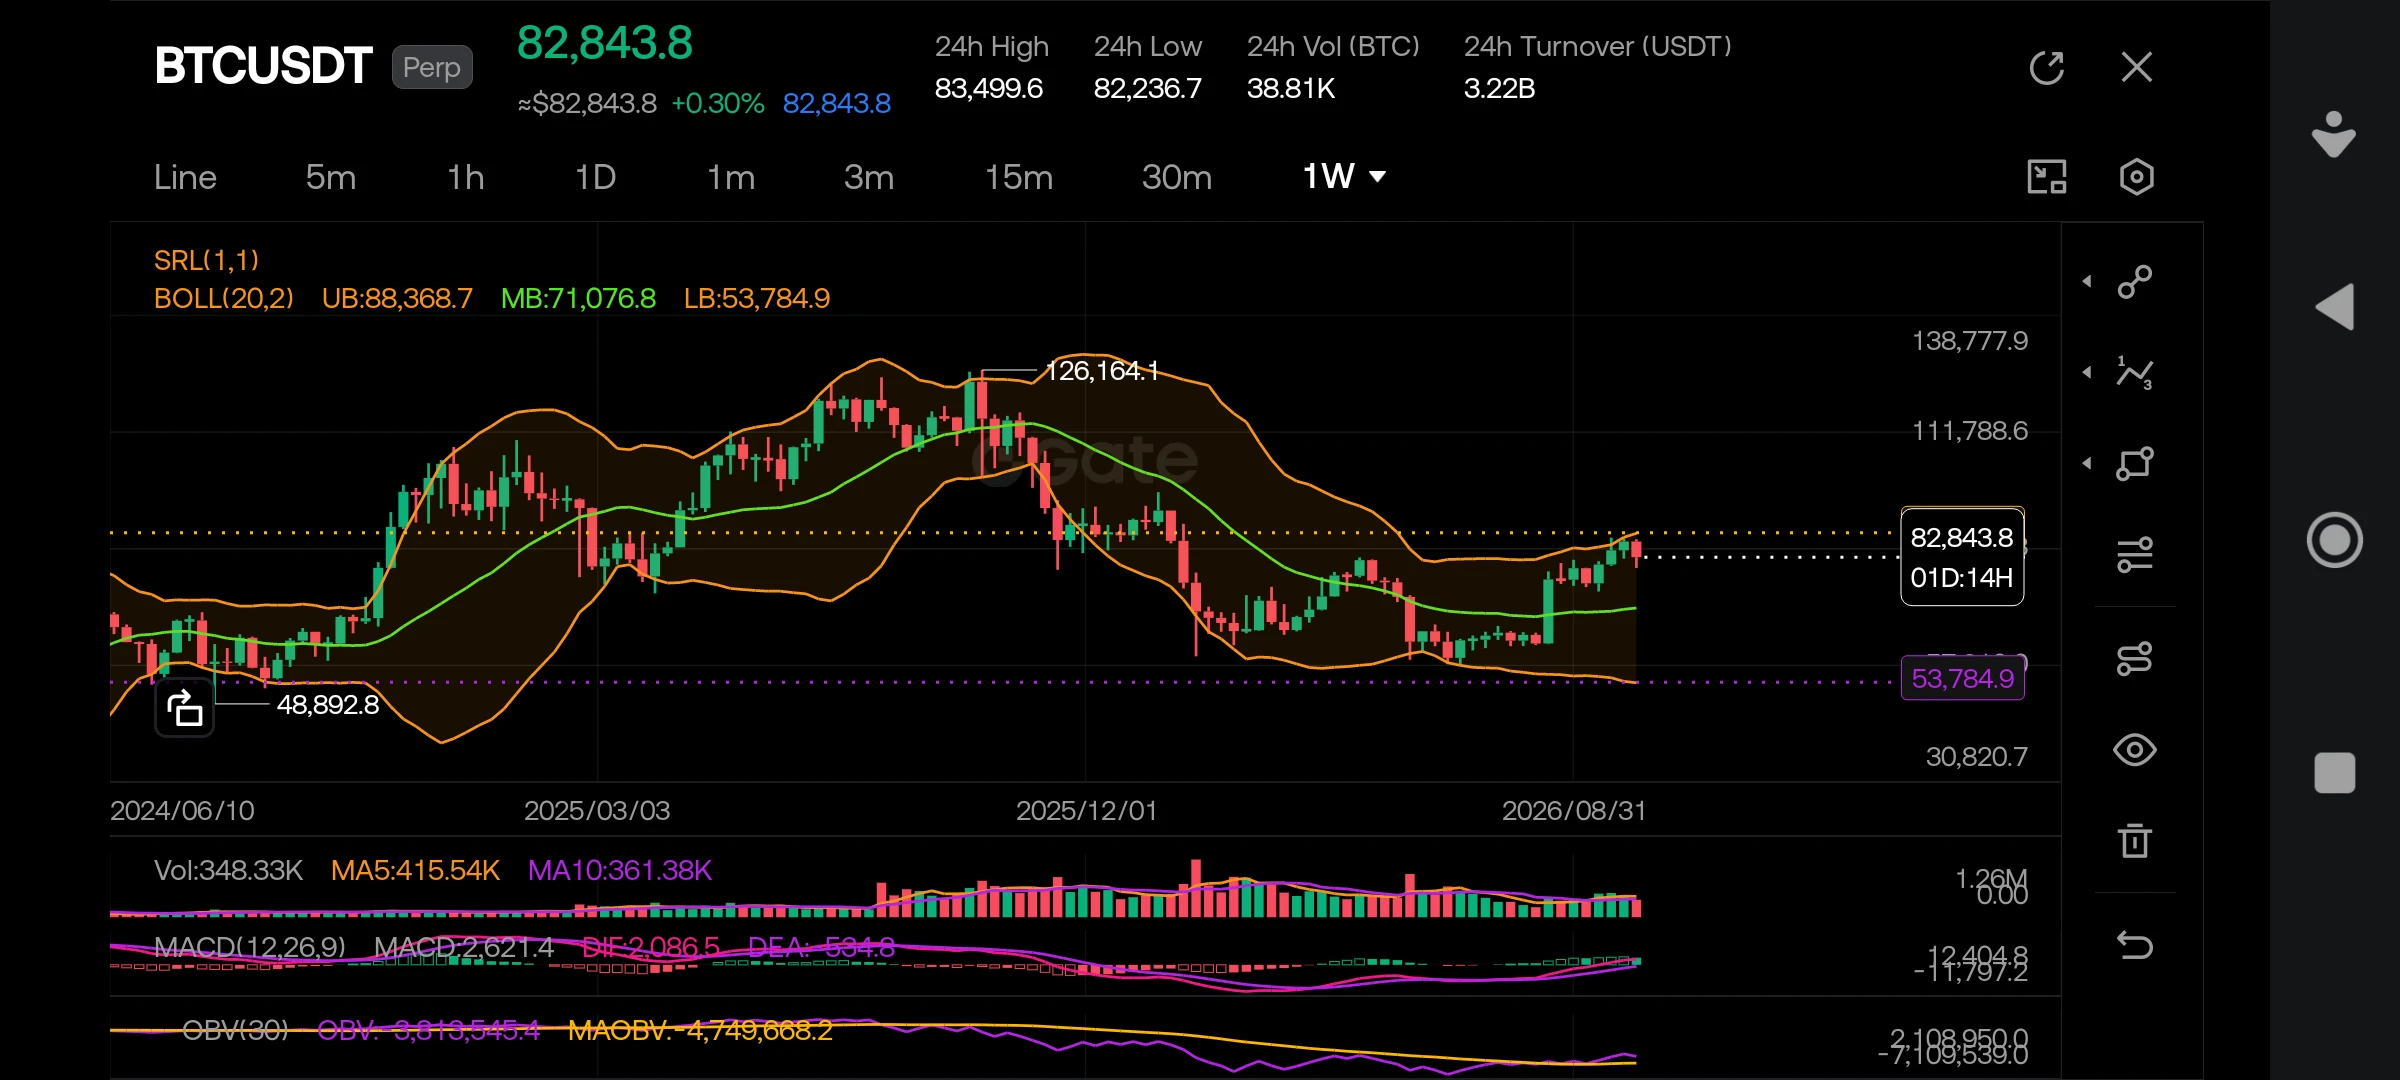The image size is (2400, 1080).
Task: Select the rectangle shape drawing tool
Action: (x=2135, y=463)
